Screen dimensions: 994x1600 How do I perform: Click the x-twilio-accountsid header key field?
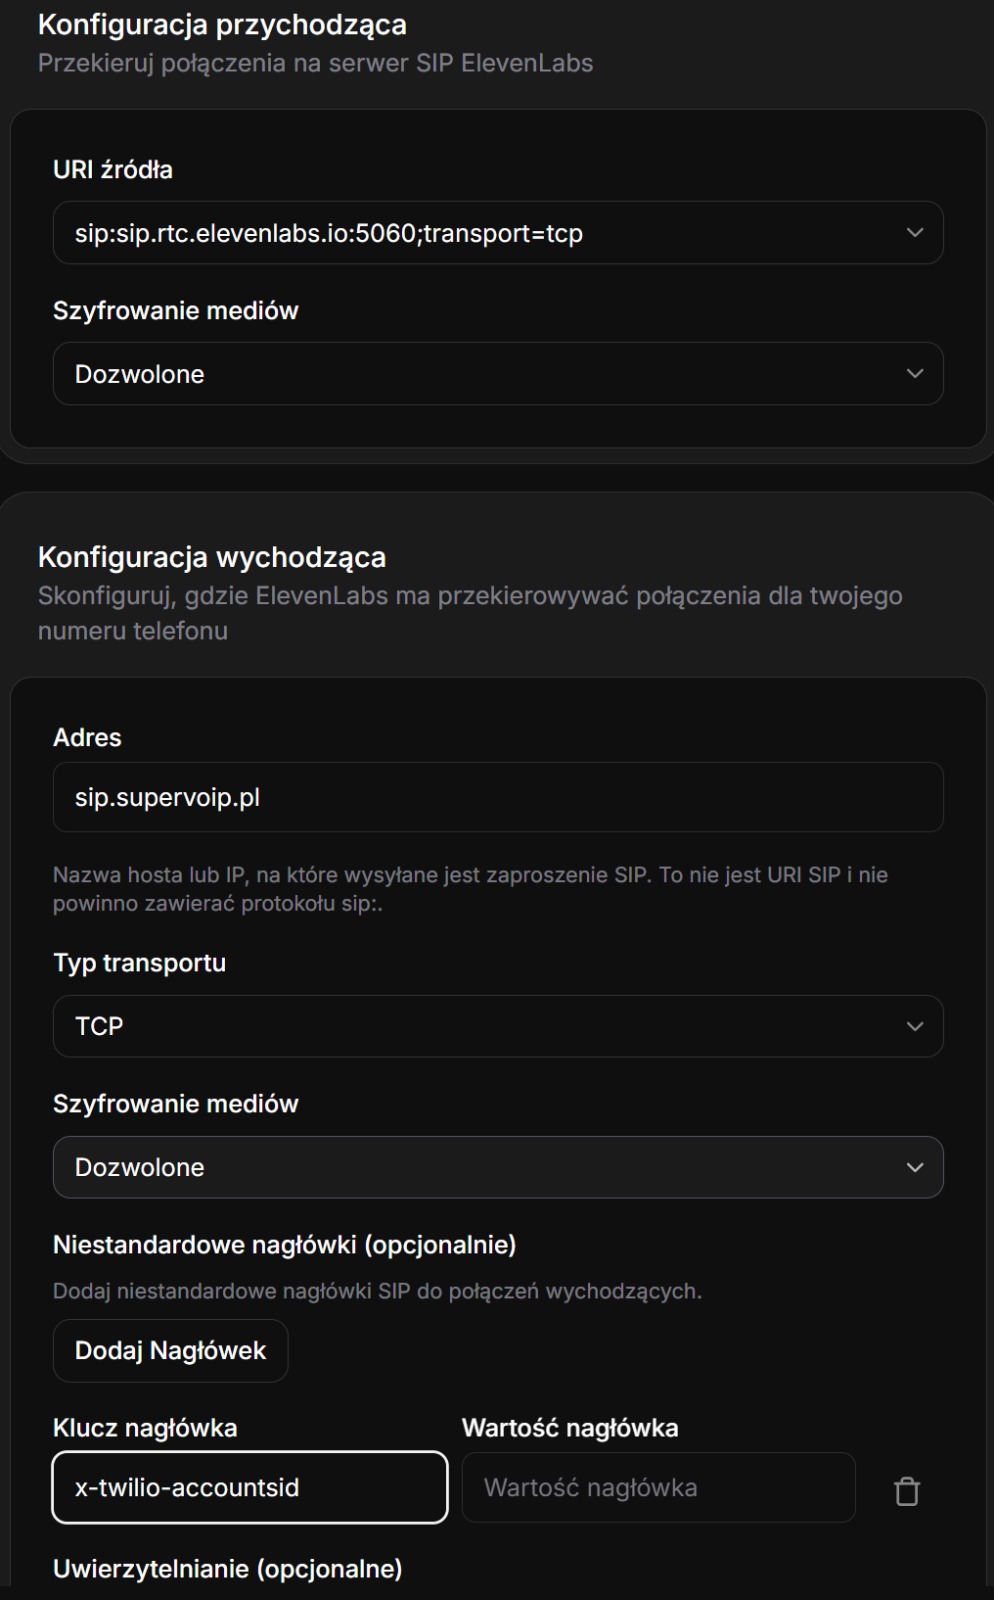[x=250, y=1488]
